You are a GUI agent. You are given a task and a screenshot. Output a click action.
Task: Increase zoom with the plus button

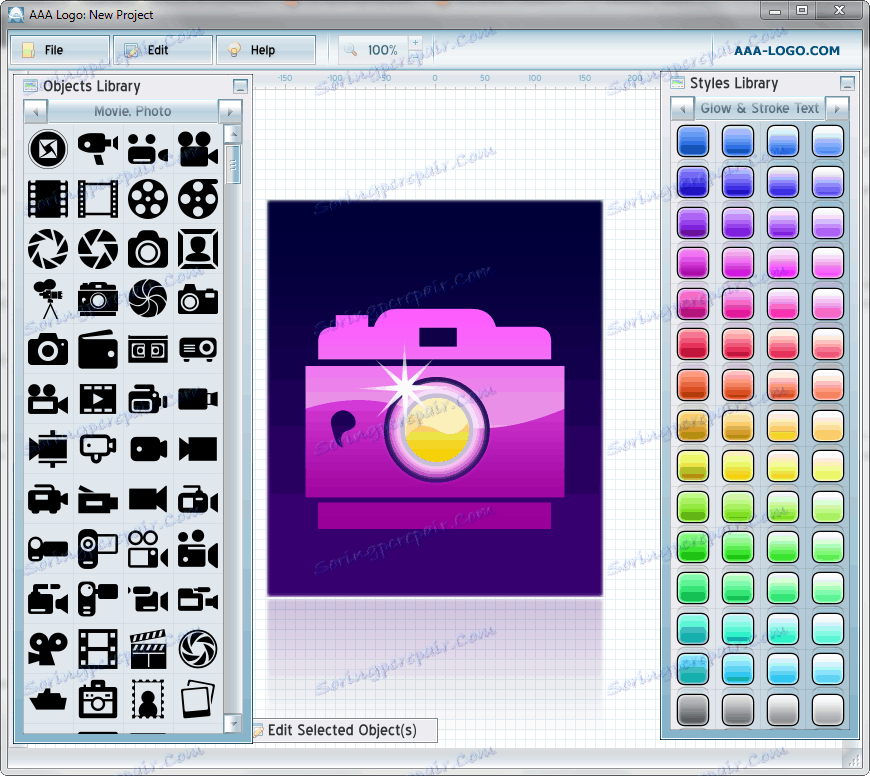(x=415, y=43)
